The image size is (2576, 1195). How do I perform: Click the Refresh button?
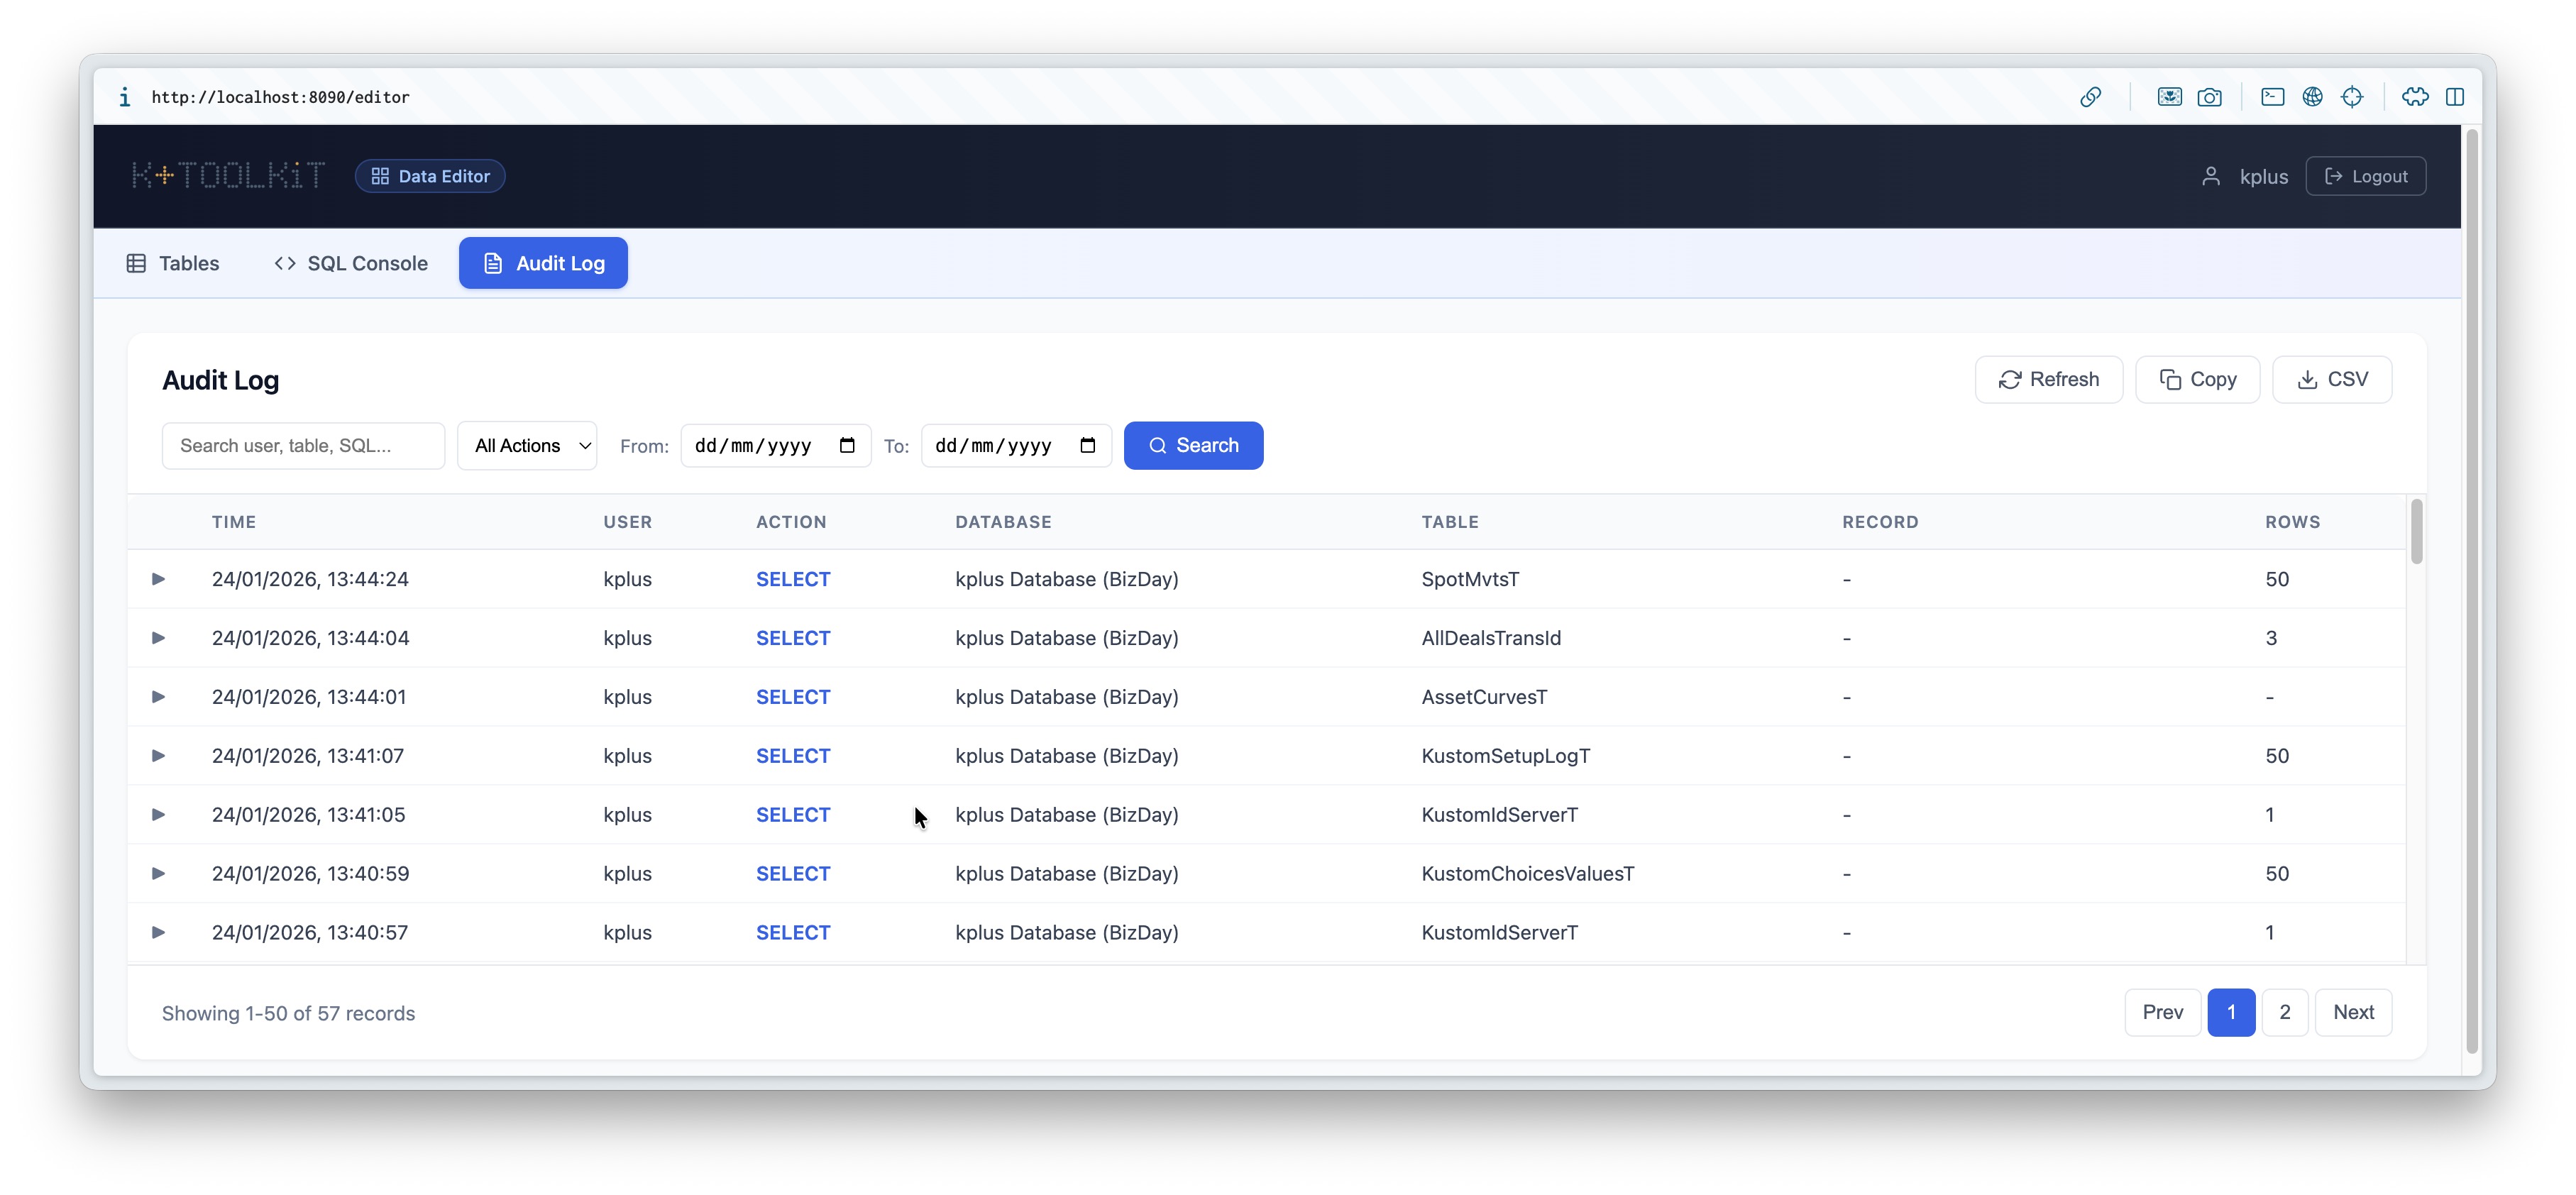click(x=2048, y=380)
